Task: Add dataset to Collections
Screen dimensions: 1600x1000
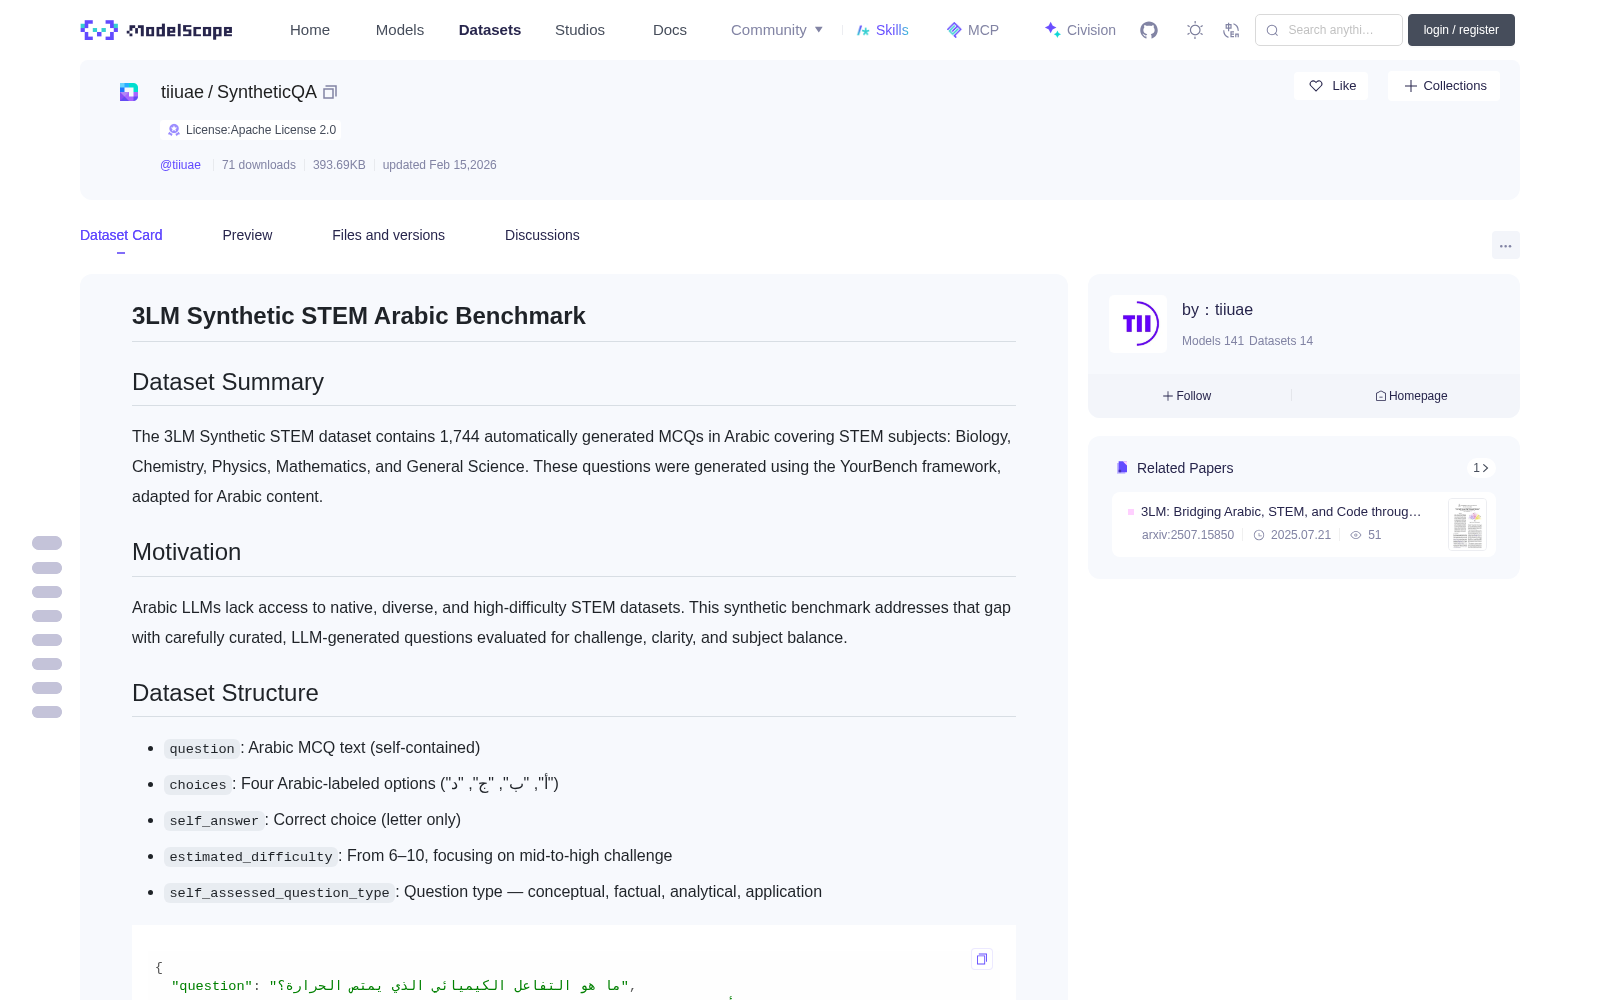Action: (x=1444, y=86)
